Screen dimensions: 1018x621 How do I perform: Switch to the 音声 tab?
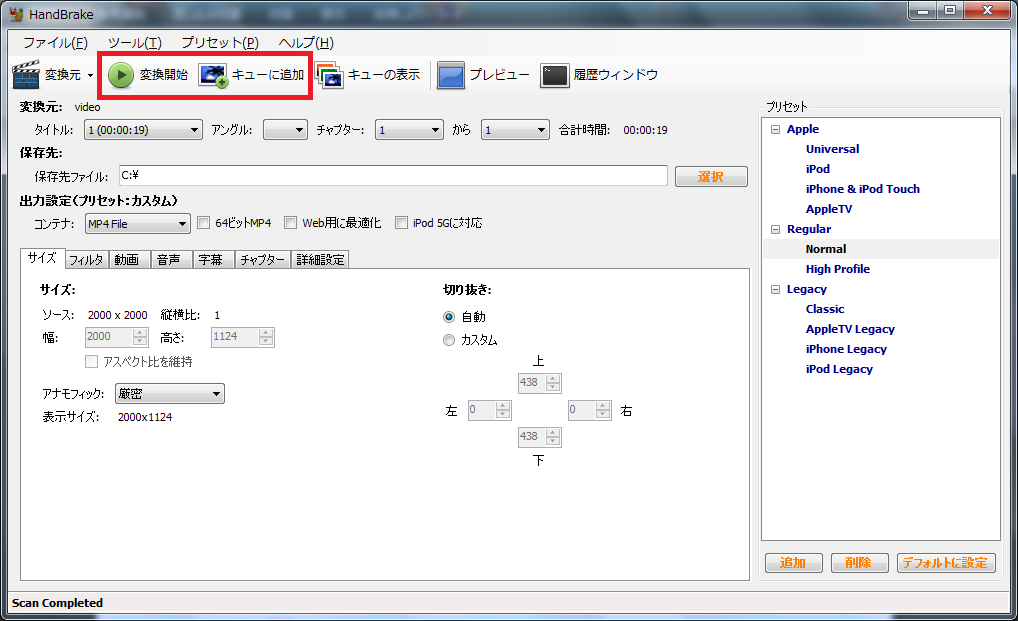pos(169,260)
